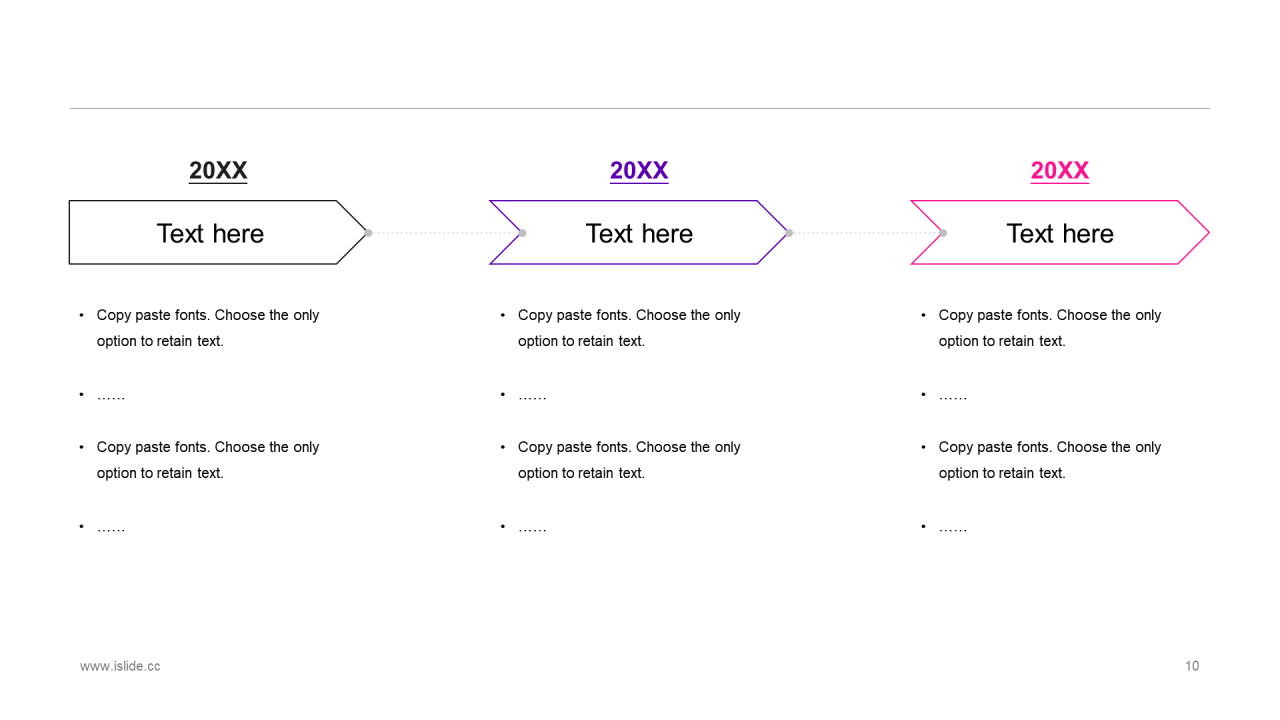Click the pink-outlined Text here chevron shape
Viewport: 1280px width, 720px height.
[x=1060, y=233]
